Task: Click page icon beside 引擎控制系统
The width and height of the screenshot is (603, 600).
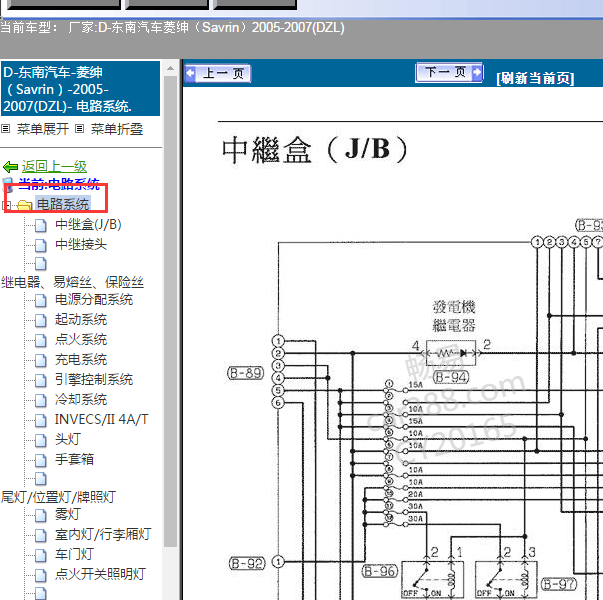Action: click(x=41, y=380)
